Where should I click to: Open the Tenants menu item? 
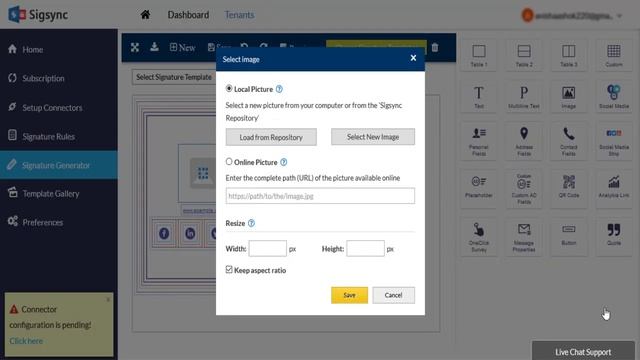click(239, 15)
